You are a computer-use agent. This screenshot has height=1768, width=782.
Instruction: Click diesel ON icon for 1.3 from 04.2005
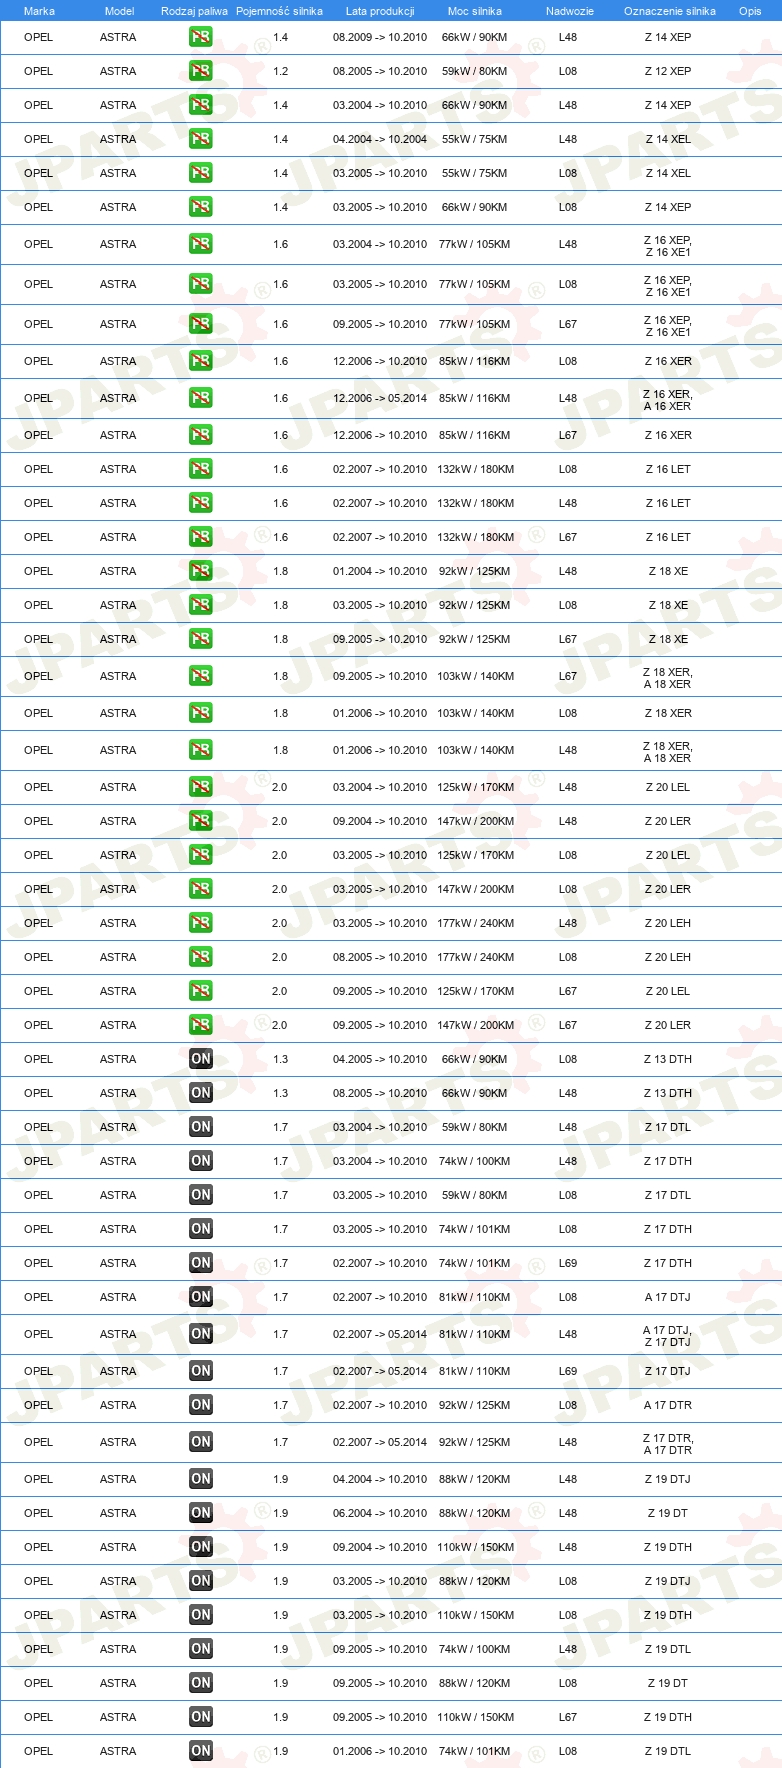point(201,1059)
